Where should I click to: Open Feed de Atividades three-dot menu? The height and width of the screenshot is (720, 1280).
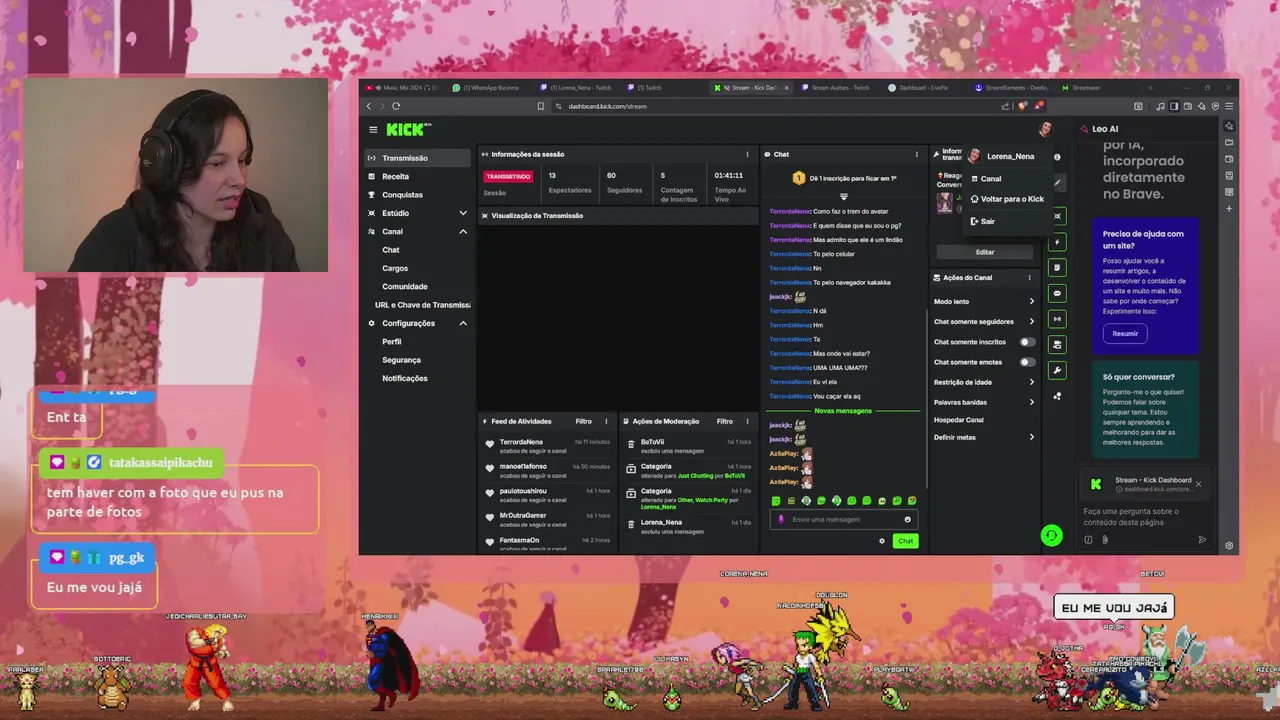tap(606, 421)
